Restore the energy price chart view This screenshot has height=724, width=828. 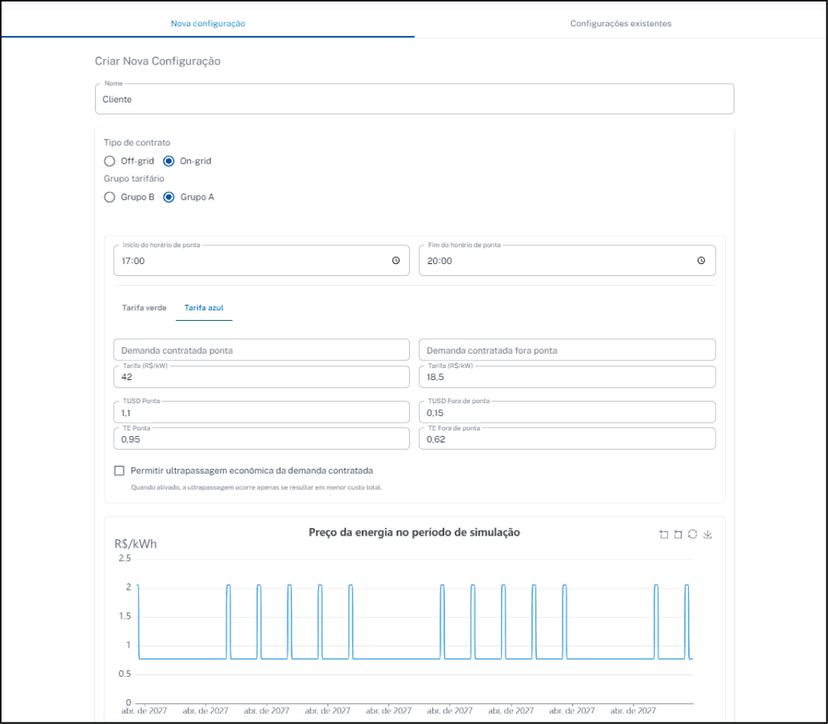pyautogui.click(x=692, y=535)
